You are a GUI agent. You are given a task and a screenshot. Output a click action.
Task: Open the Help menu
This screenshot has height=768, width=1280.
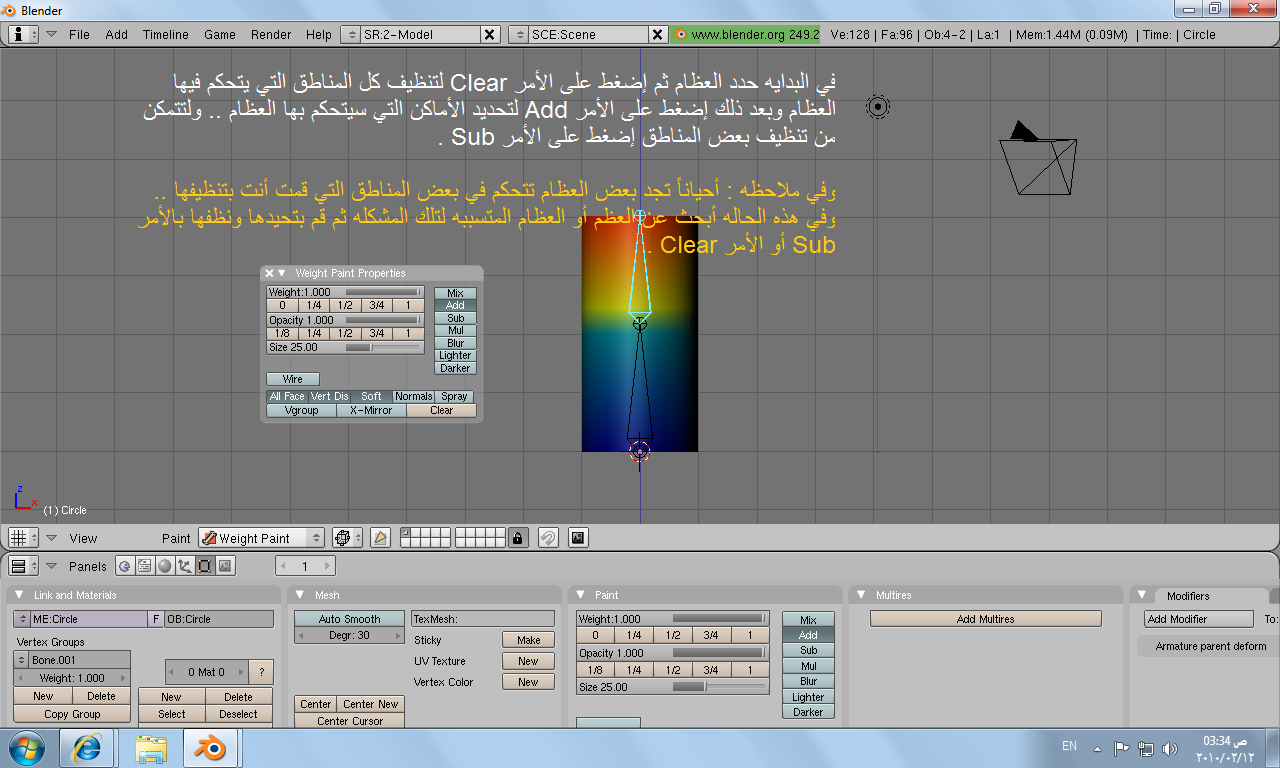tap(319, 34)
